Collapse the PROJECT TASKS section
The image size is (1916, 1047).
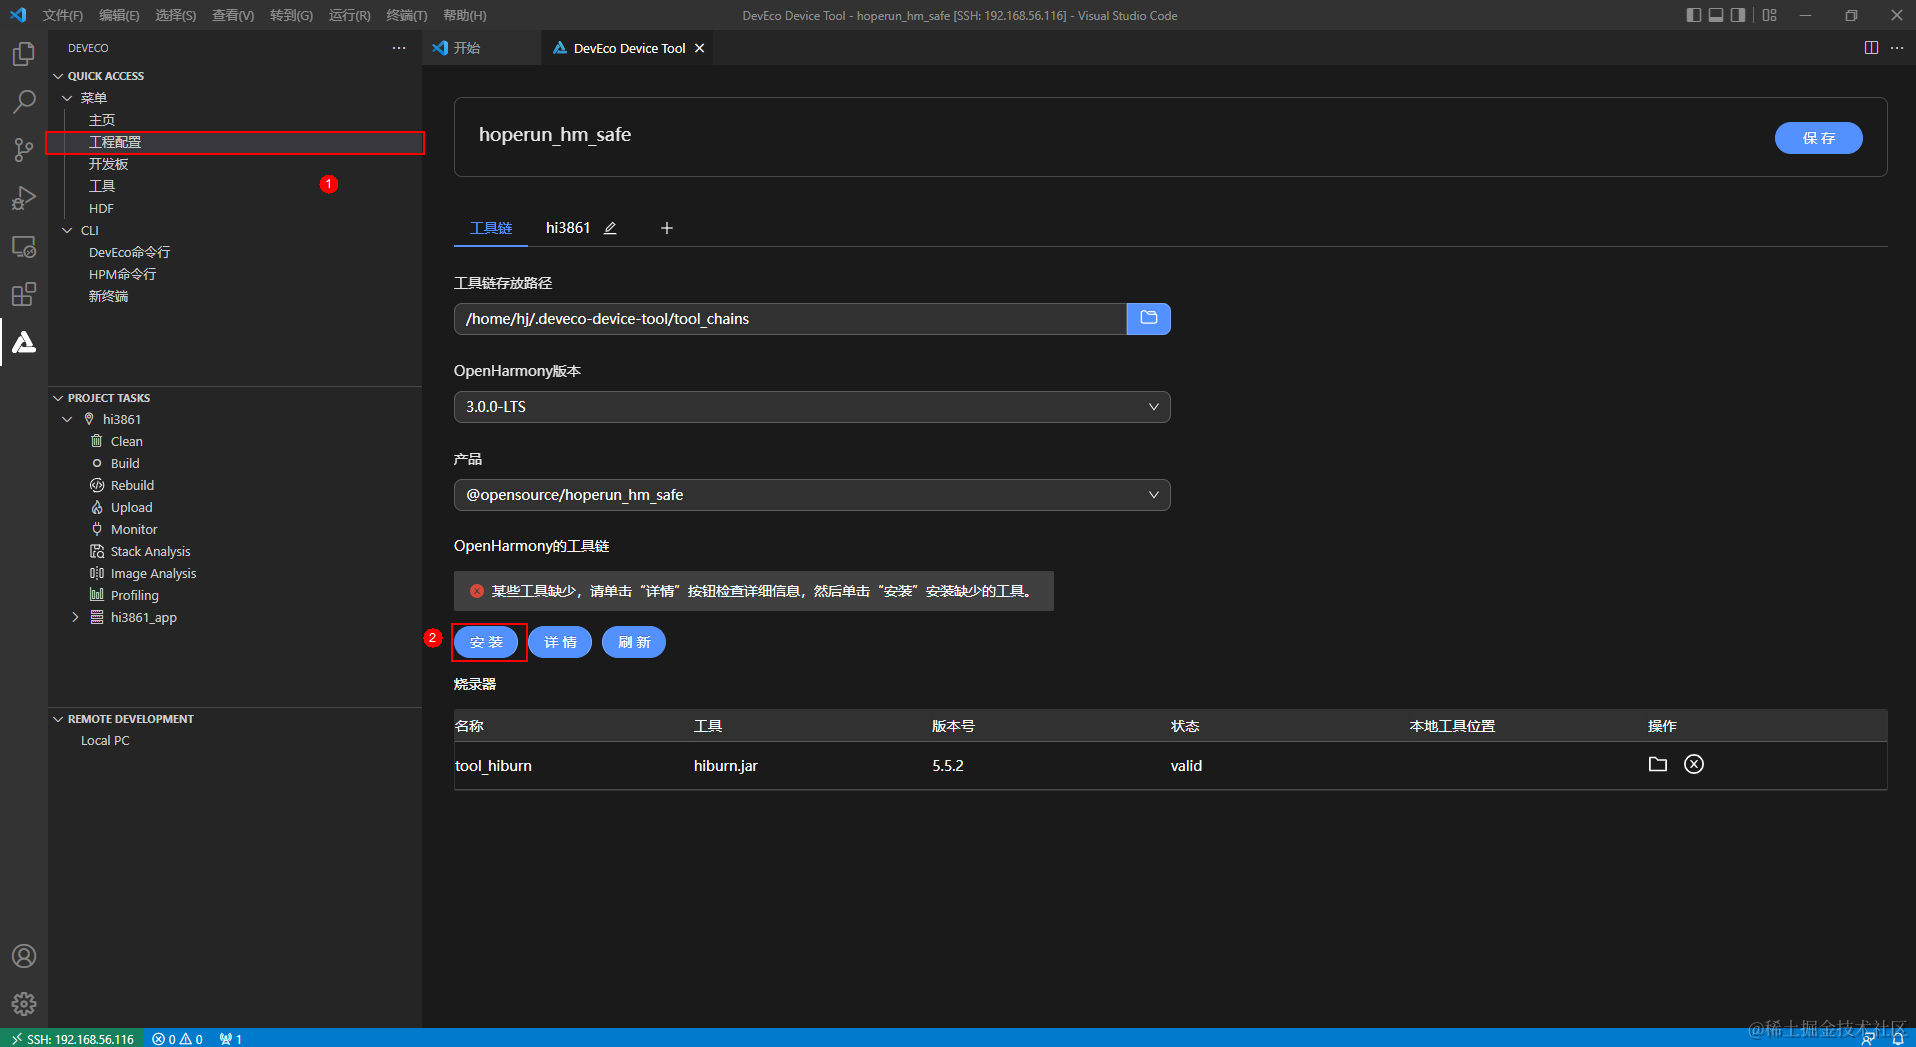[58, 398]
